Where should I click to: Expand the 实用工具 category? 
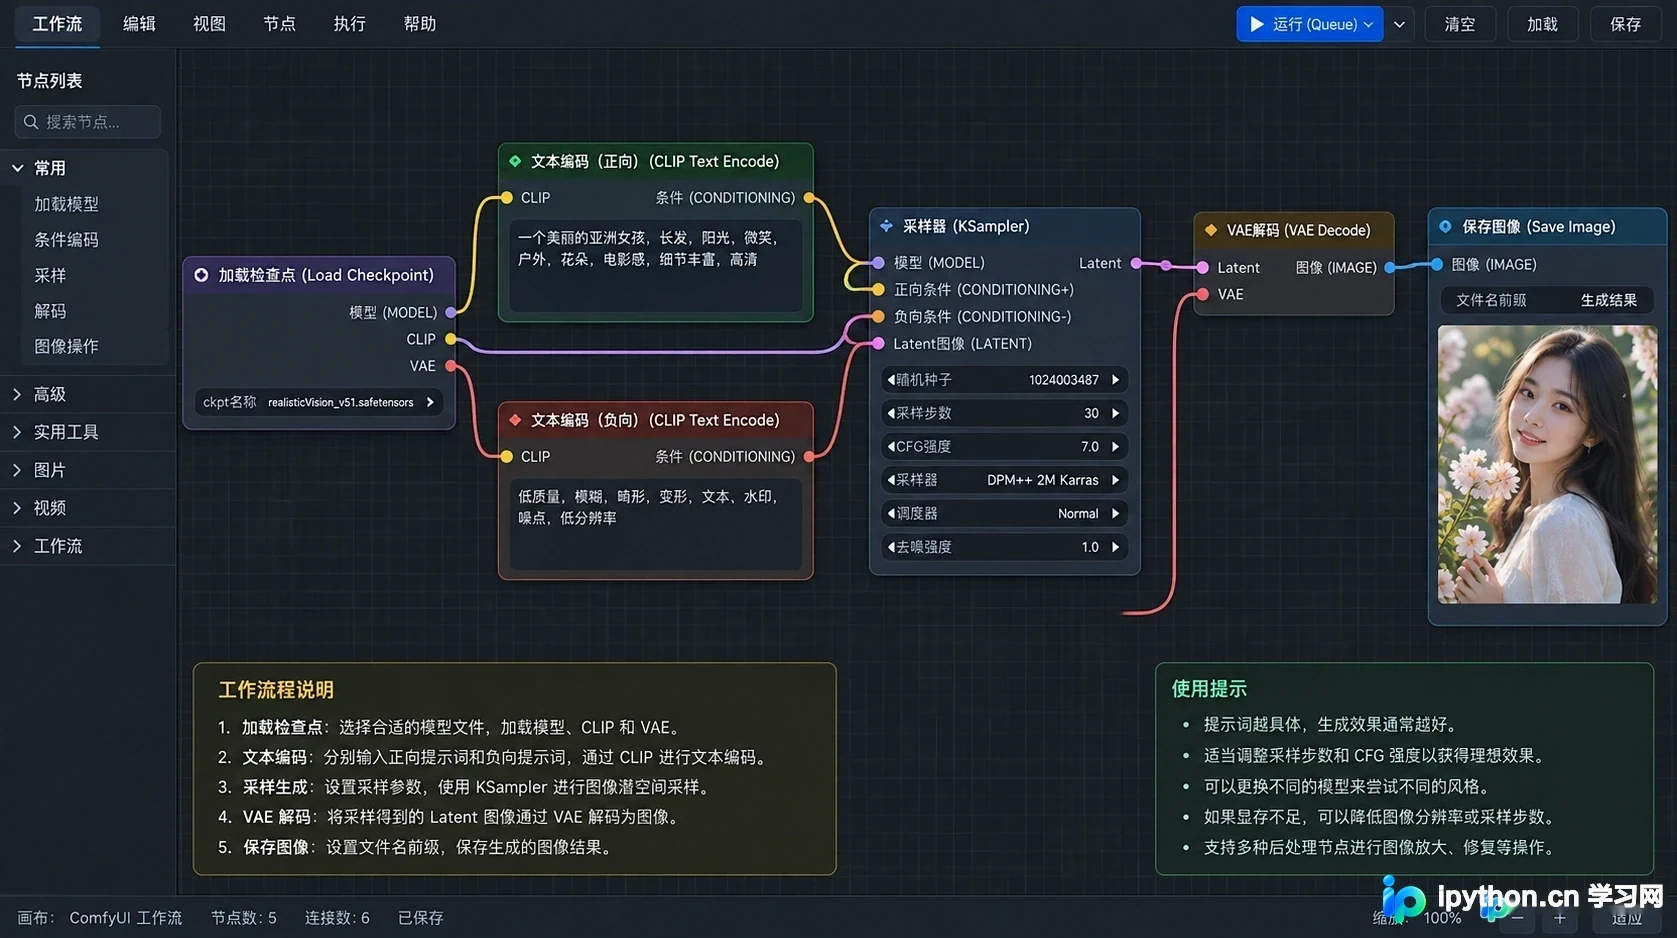[x=17, y=432]
